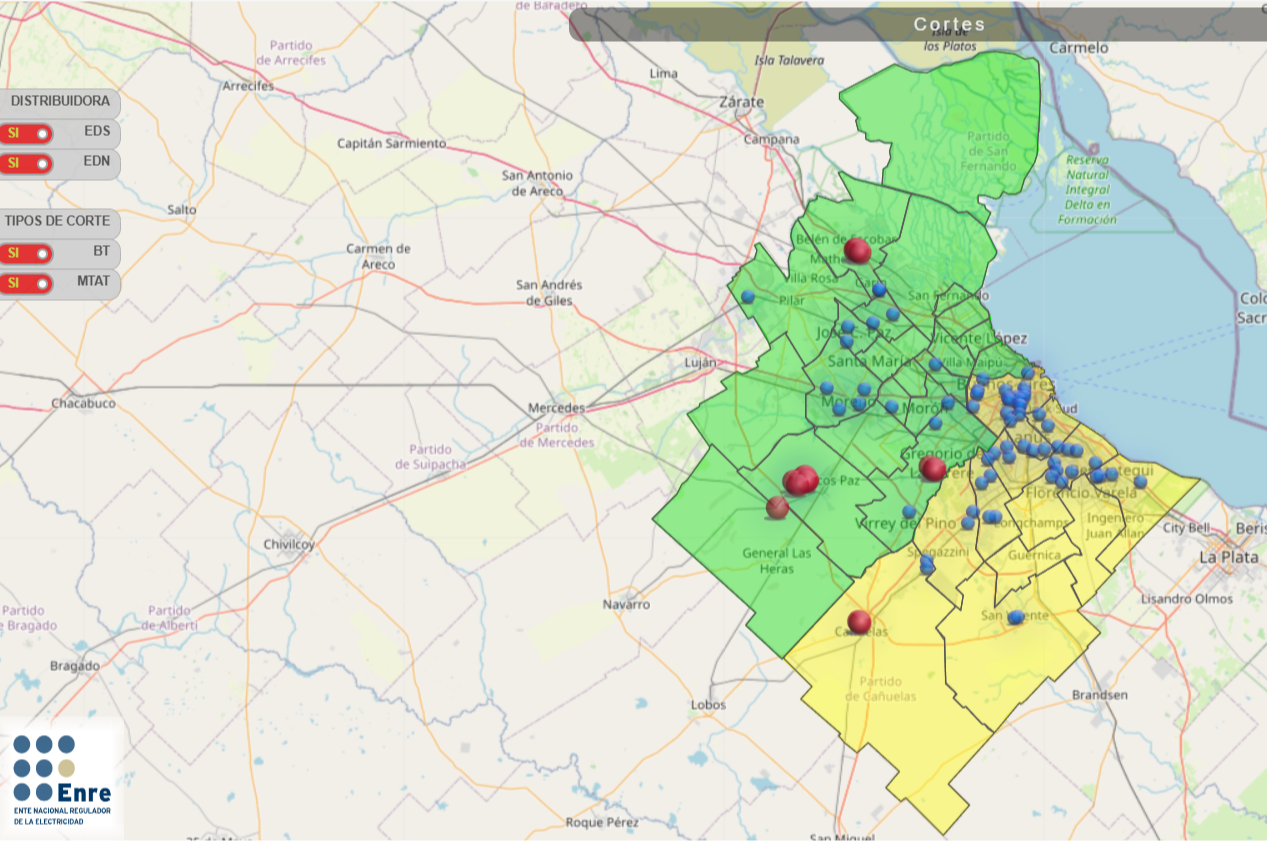Screen dimensions: 1267x841
Task: Click the Partido de San Fernando label
Action: (989, 151)
